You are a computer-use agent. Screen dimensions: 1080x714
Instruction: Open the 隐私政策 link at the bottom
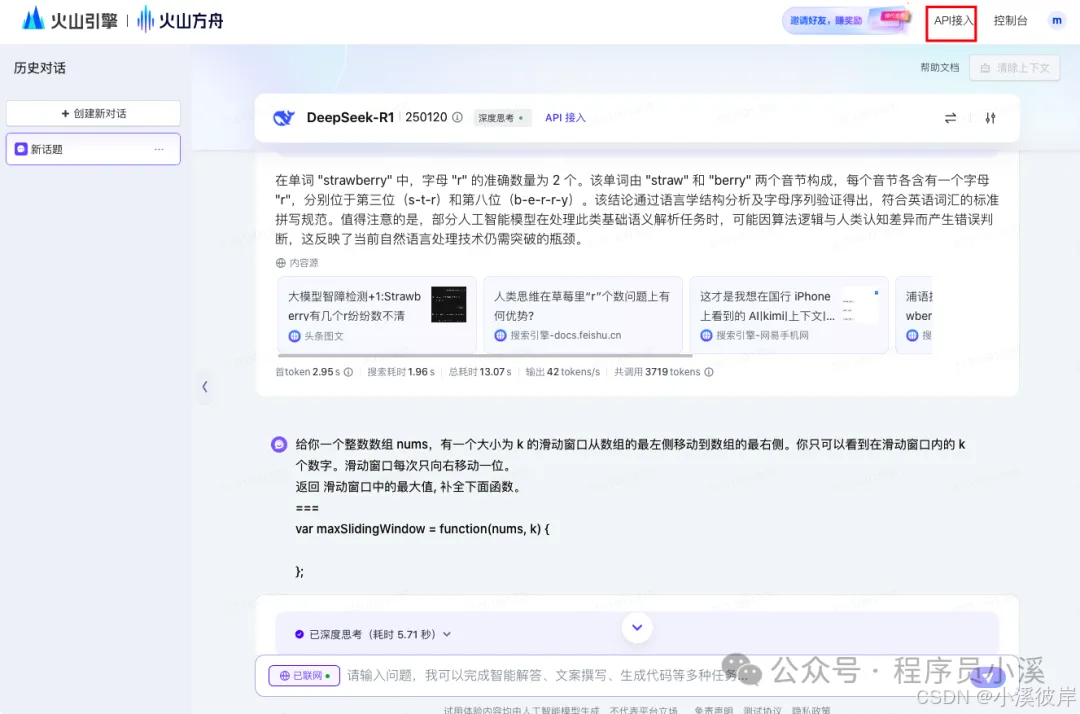[811, 710]
